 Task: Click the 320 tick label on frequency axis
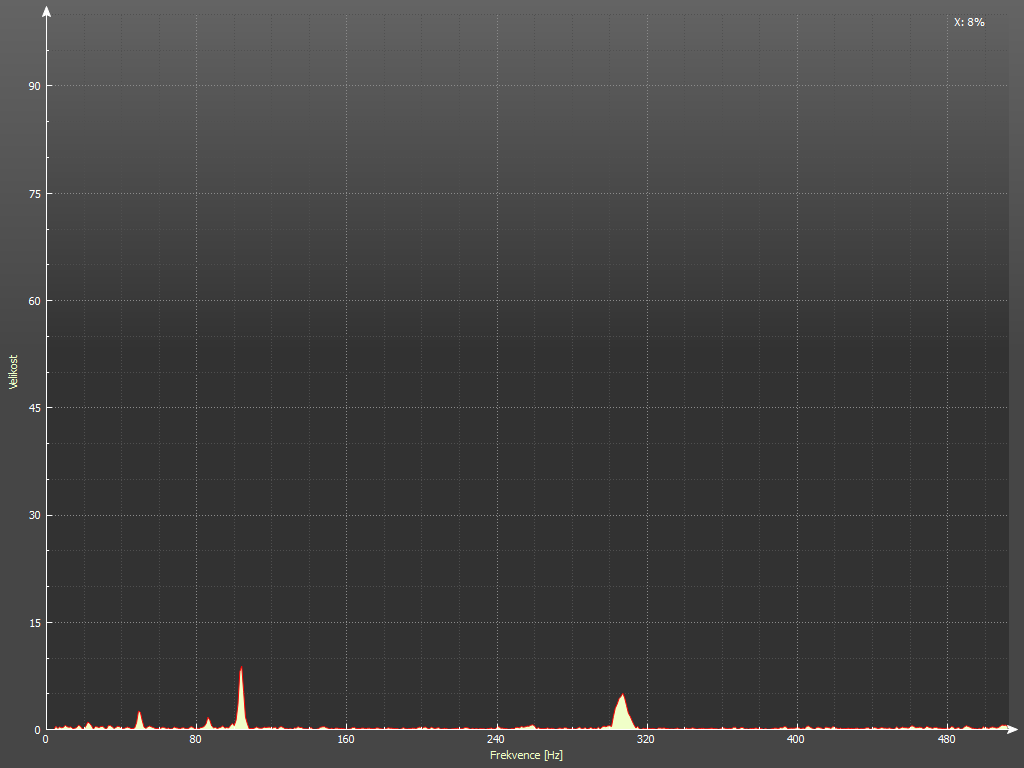646,740
